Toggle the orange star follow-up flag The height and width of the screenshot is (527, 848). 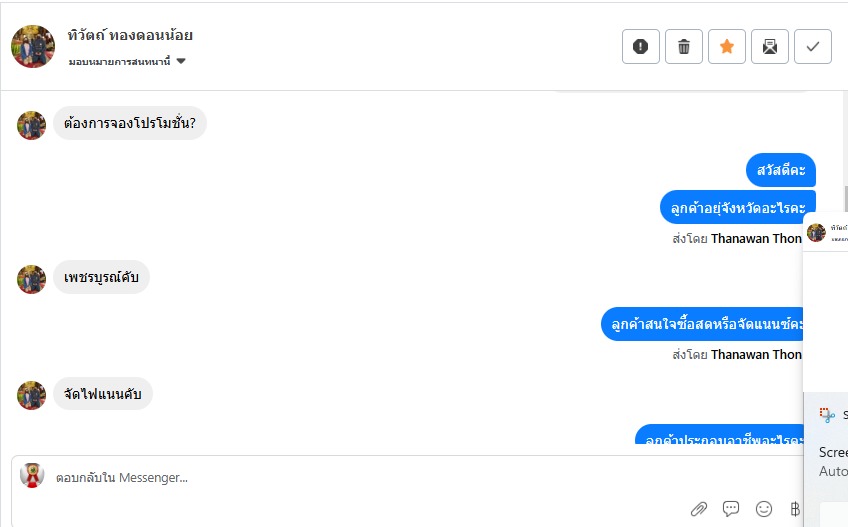[727, 47]
